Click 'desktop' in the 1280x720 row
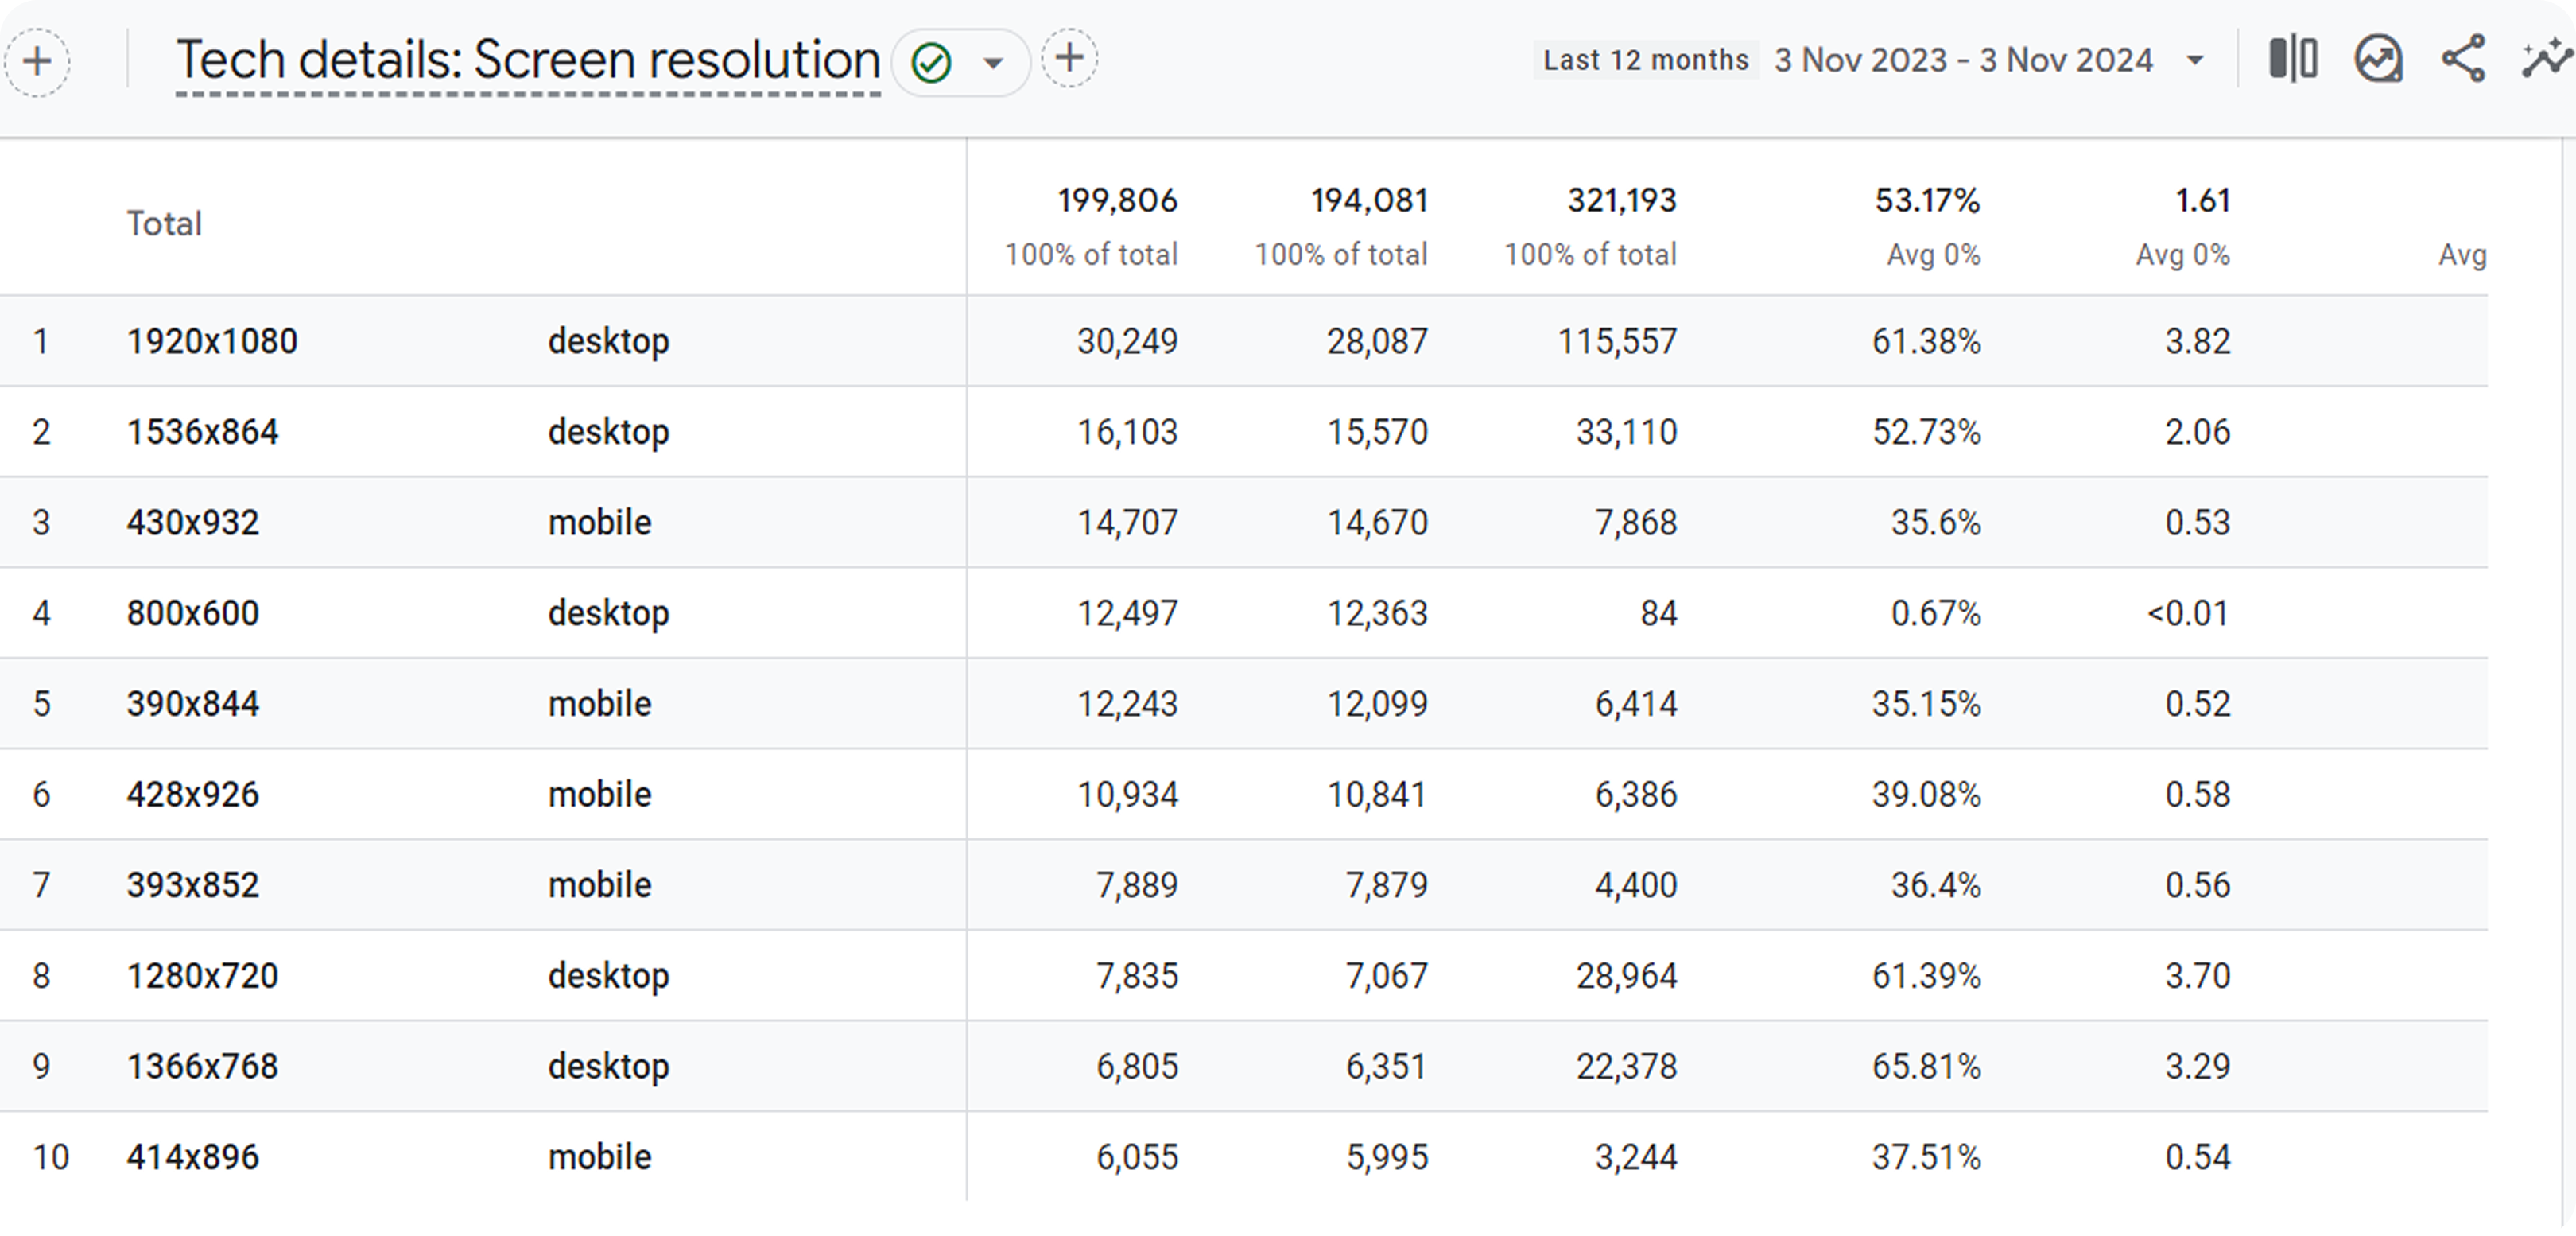 coord(608,977)
